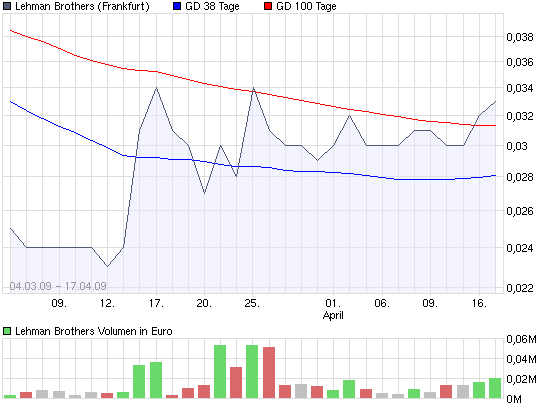Click the '0,038' price axis label

click(x=520, y=37)
